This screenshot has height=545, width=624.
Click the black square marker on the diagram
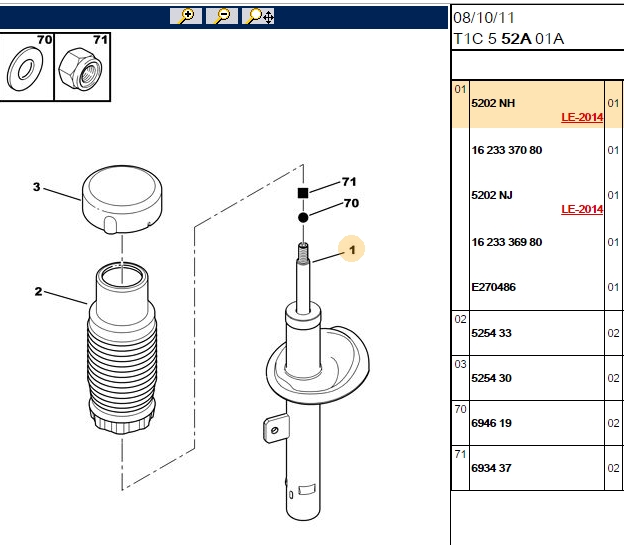click(303, 193)
